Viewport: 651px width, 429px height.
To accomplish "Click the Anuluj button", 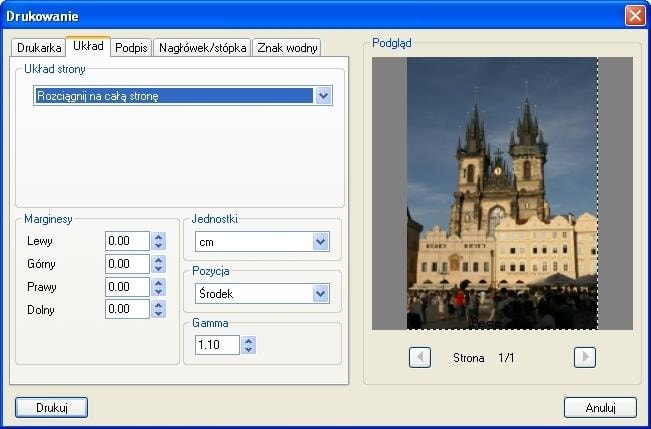I will pyautogui.click(x=600, y=407).
